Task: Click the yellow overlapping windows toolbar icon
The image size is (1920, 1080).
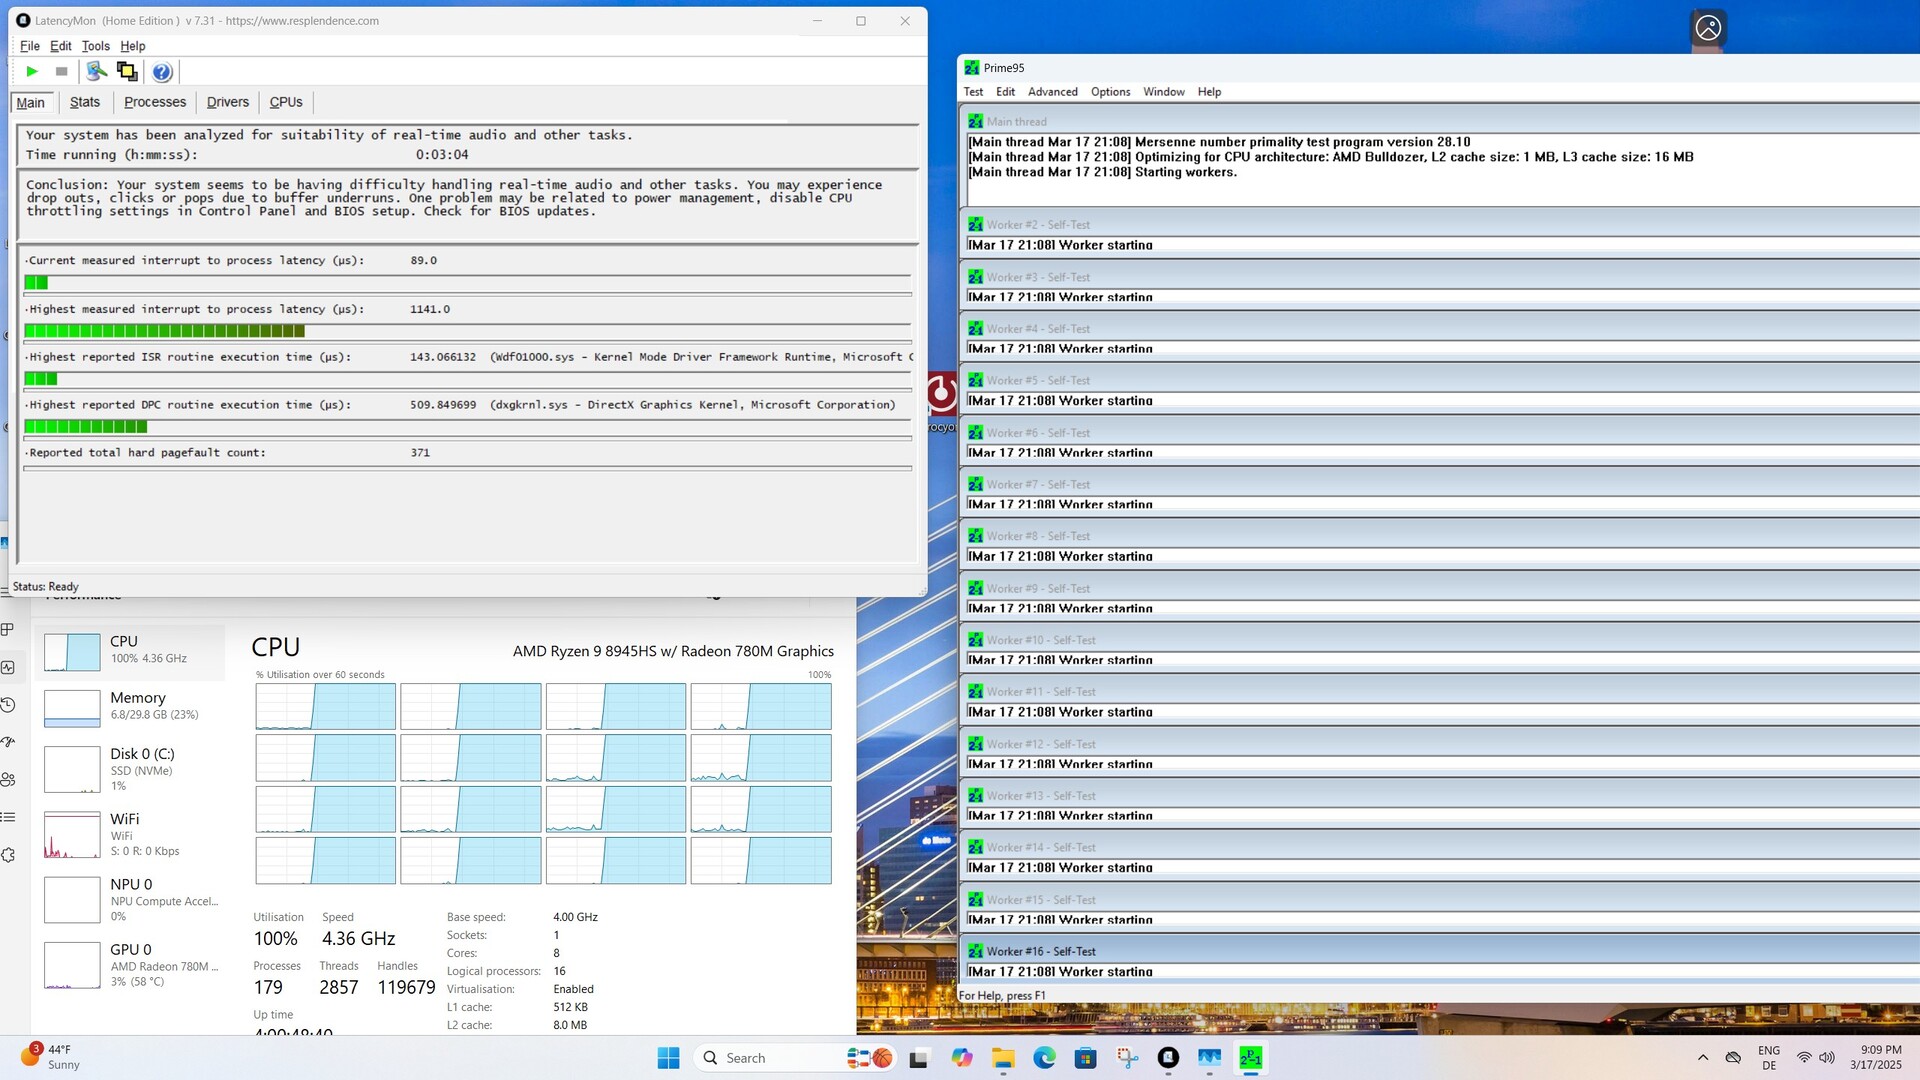Action: point(127,71)
